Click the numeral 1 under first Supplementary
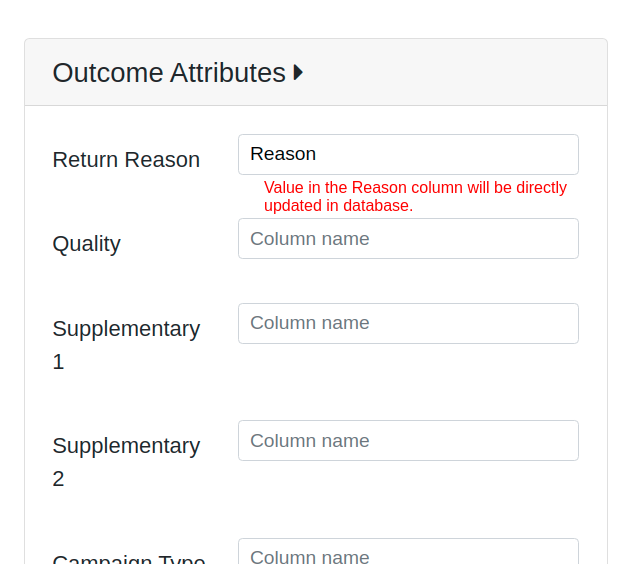Viewport: 619px width, 564px height. coord(58,362)
